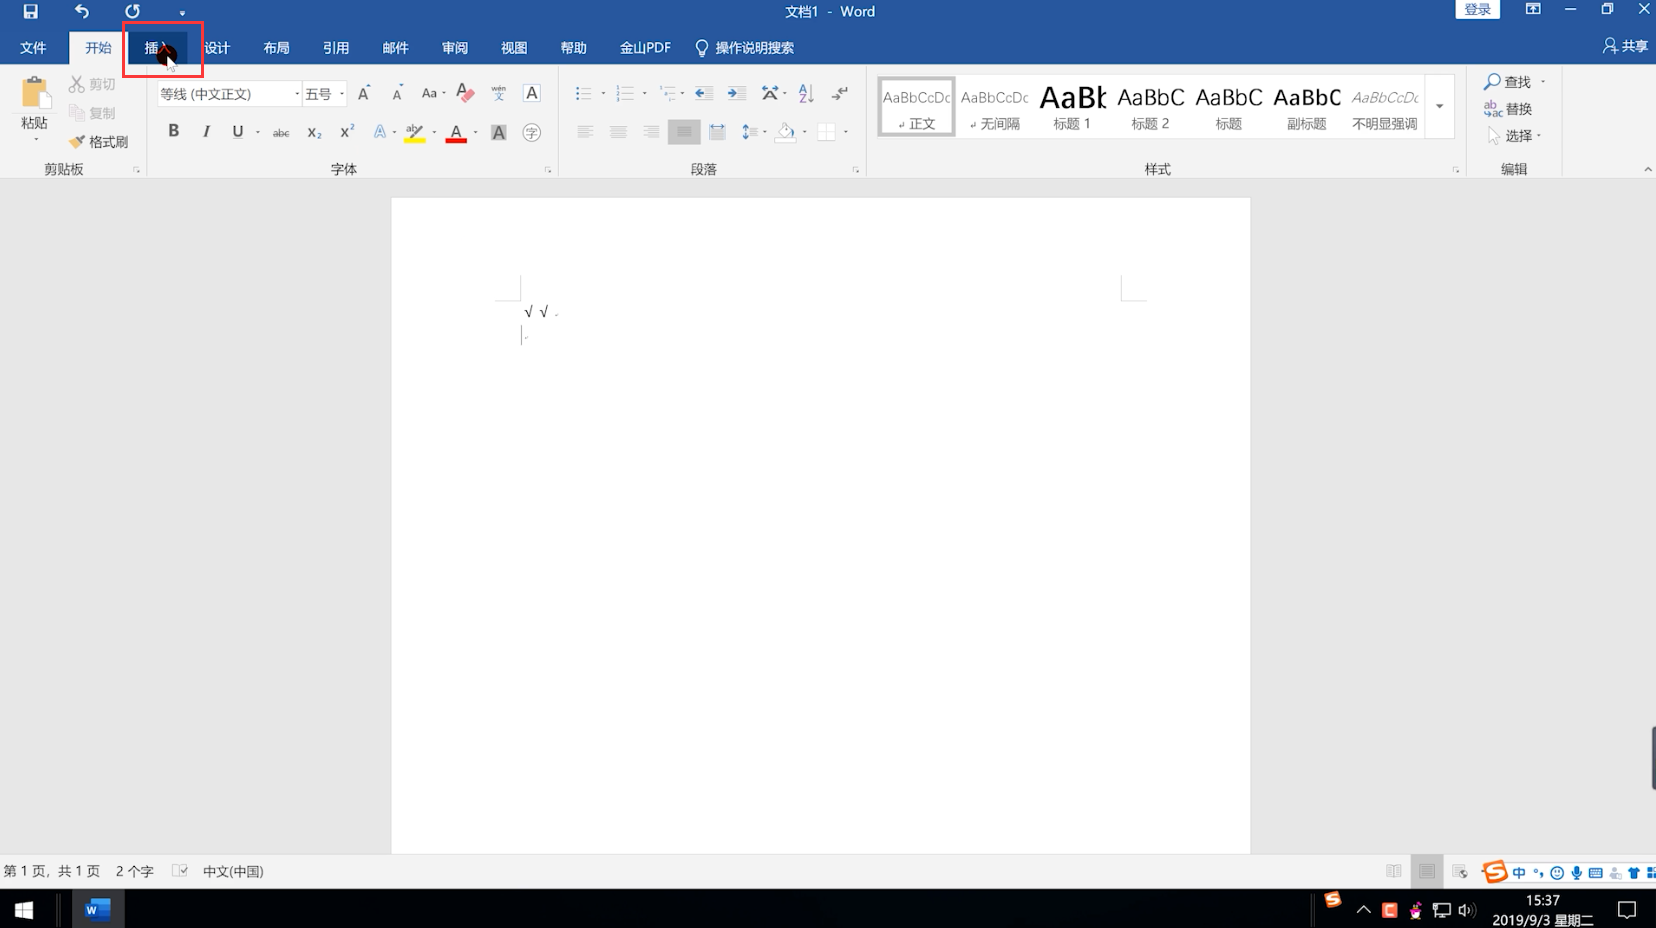Viewport: 1656px width, 928px height.
Task: Switch to the Design (设计) tab
Action: [217, 48]
